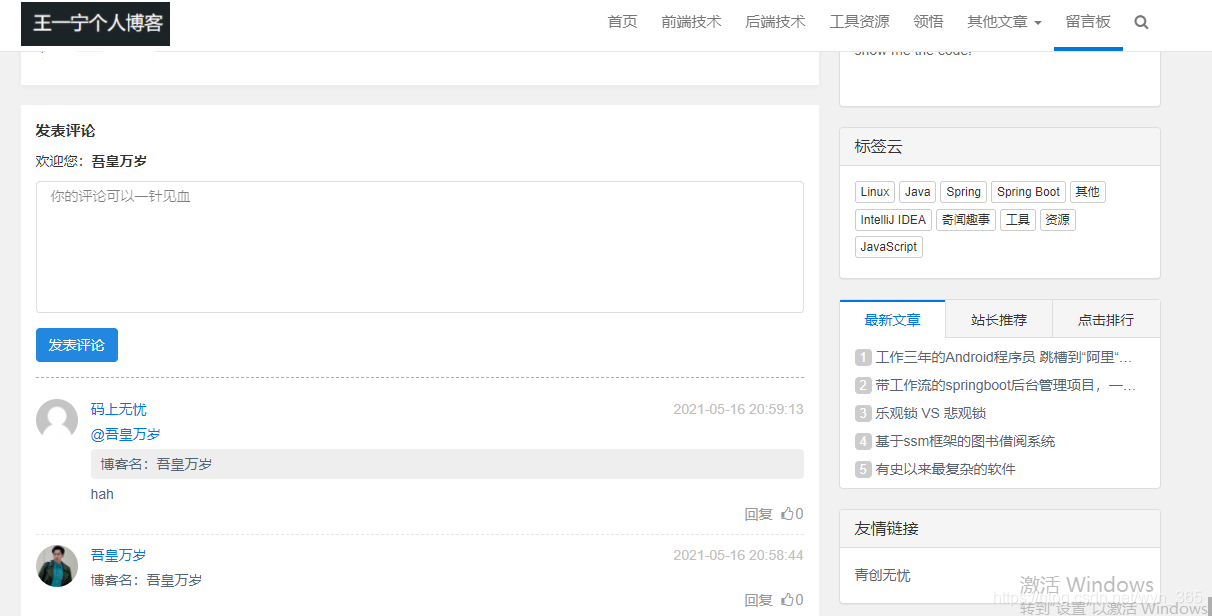Image resolution: width=1212 pixels, height=616 pixels.
Task: Switch to the 点击排行 tab
Action: point(1106,319)
